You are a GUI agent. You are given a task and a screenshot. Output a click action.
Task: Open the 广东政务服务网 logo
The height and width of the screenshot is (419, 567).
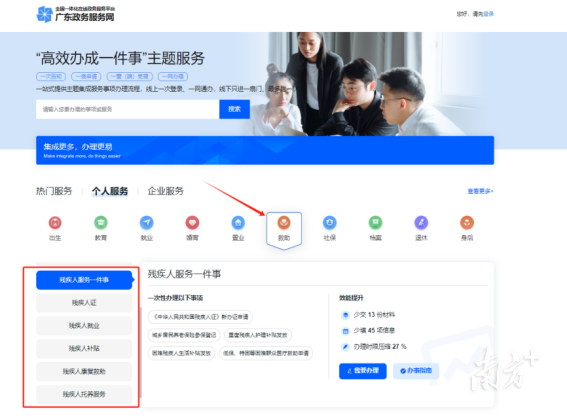[76, 14]
